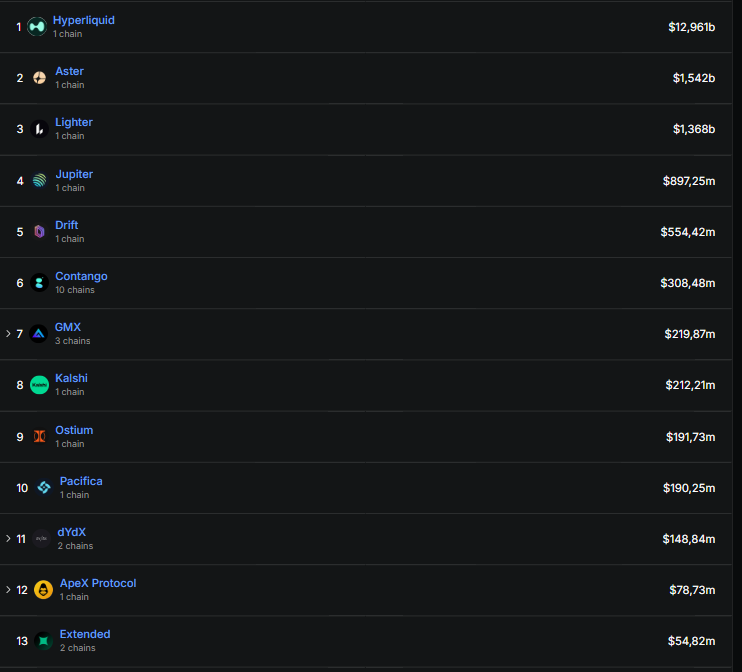Viewport: 742px width, 672px height.
Task: Select the $554,42m value for Drift
Action: pyautogui.click(x=688, y=232)
